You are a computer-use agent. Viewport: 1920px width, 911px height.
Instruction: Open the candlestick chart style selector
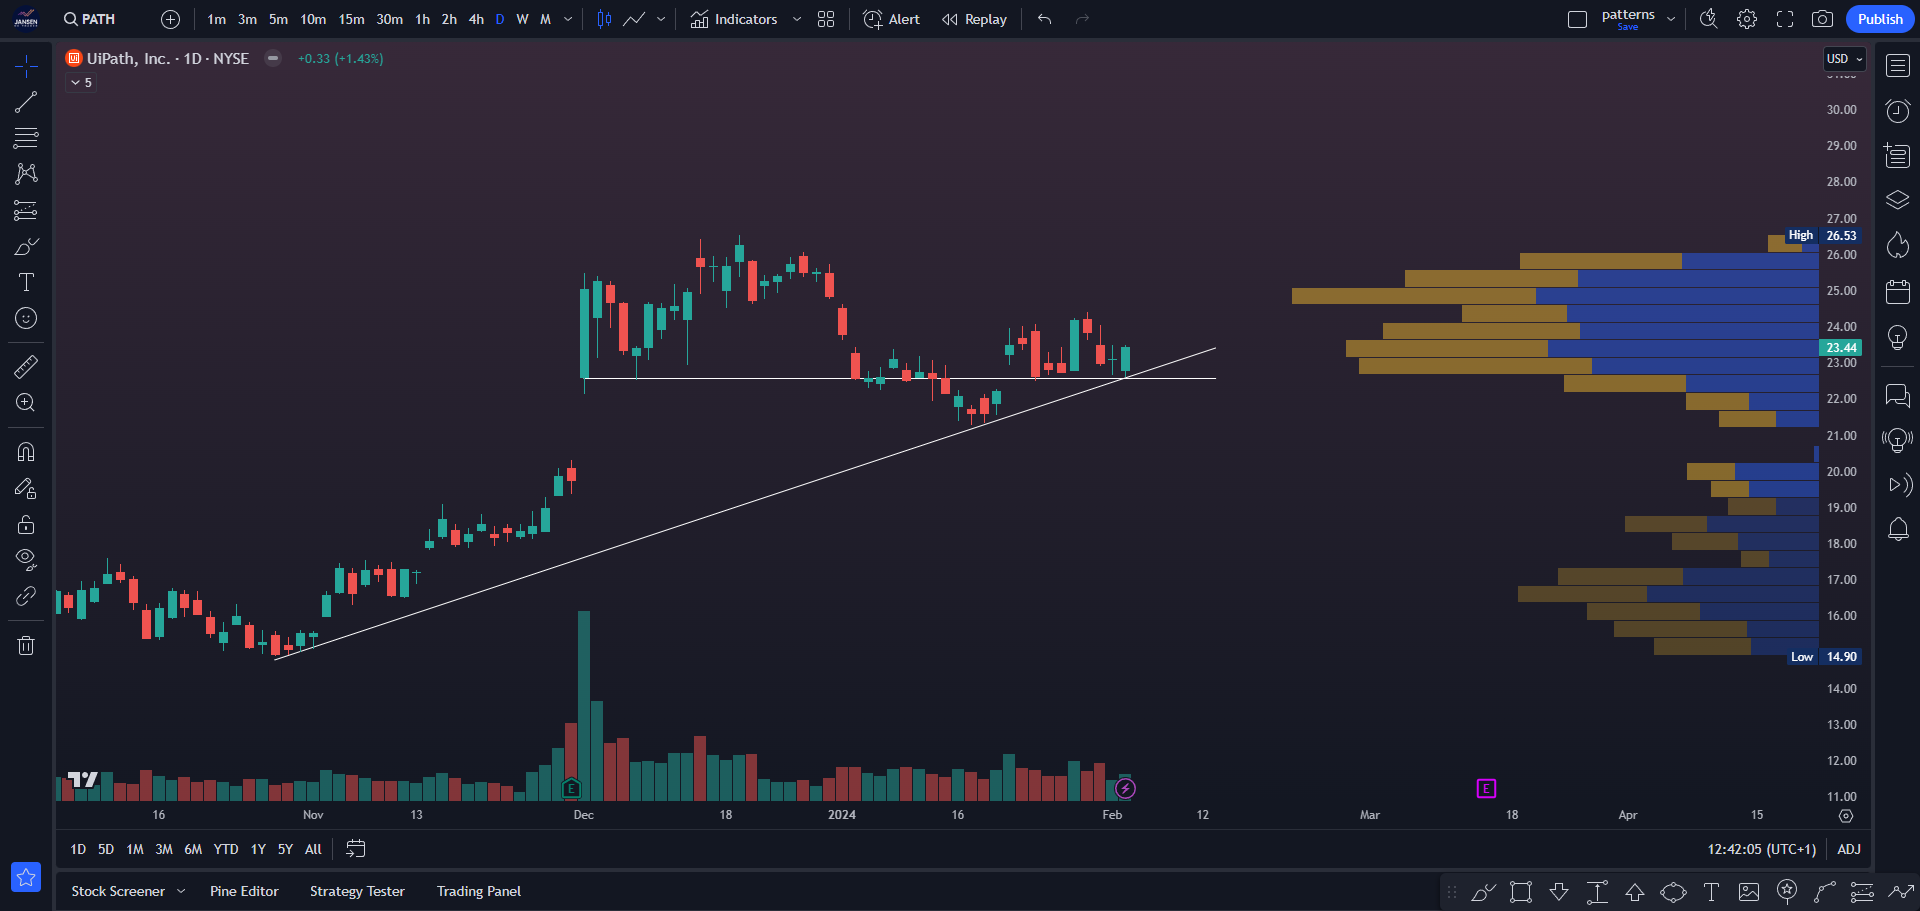(x=604, y=19)
